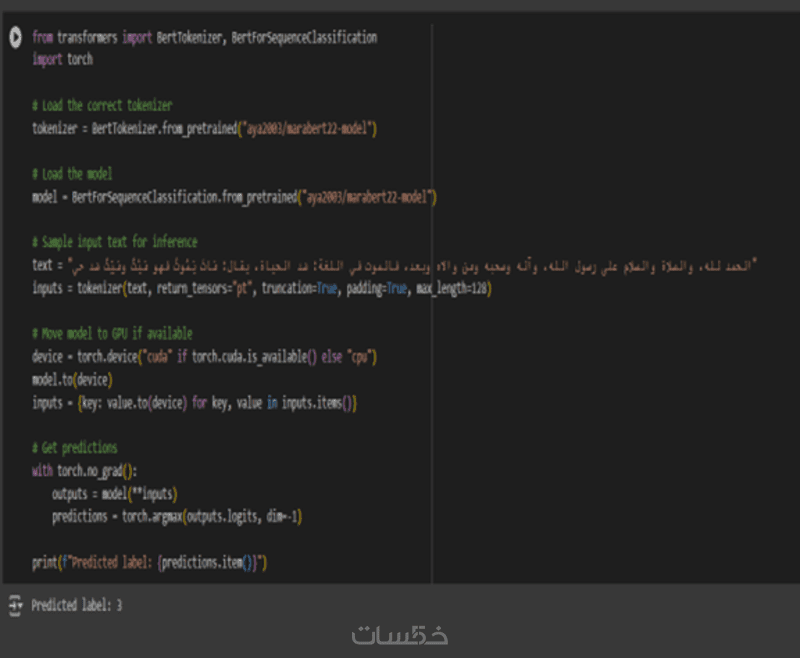Click the '# Load the correct tokenizer' comment
Viewport: 800px width, 658px height.
click(x=102, y=105)
